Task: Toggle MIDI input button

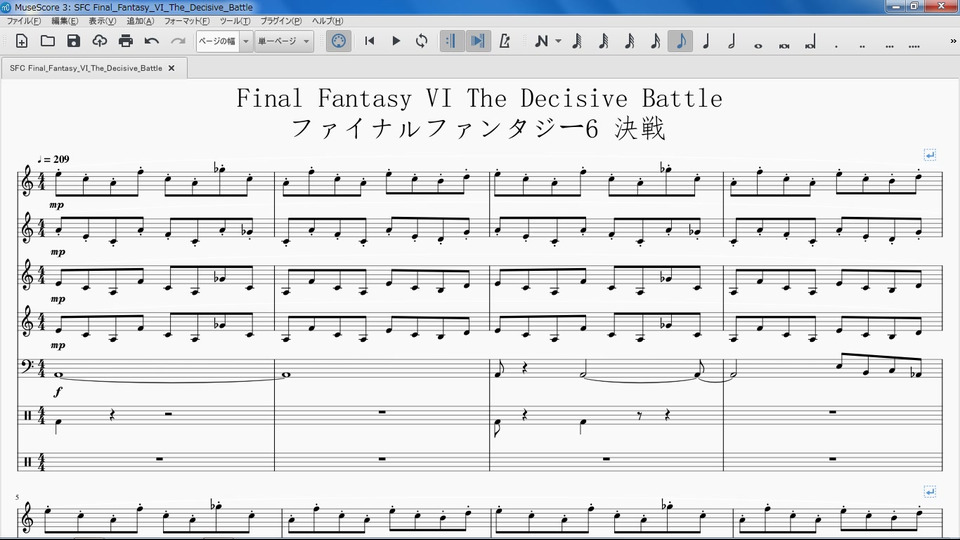Action: tap(338, 41)
